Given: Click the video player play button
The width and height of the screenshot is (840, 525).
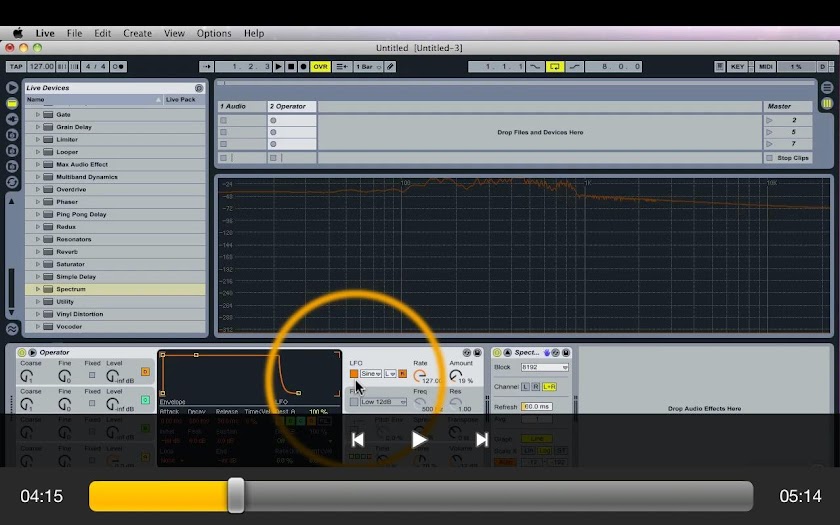Looking at the screenshot, I should (x=419, y=440).
